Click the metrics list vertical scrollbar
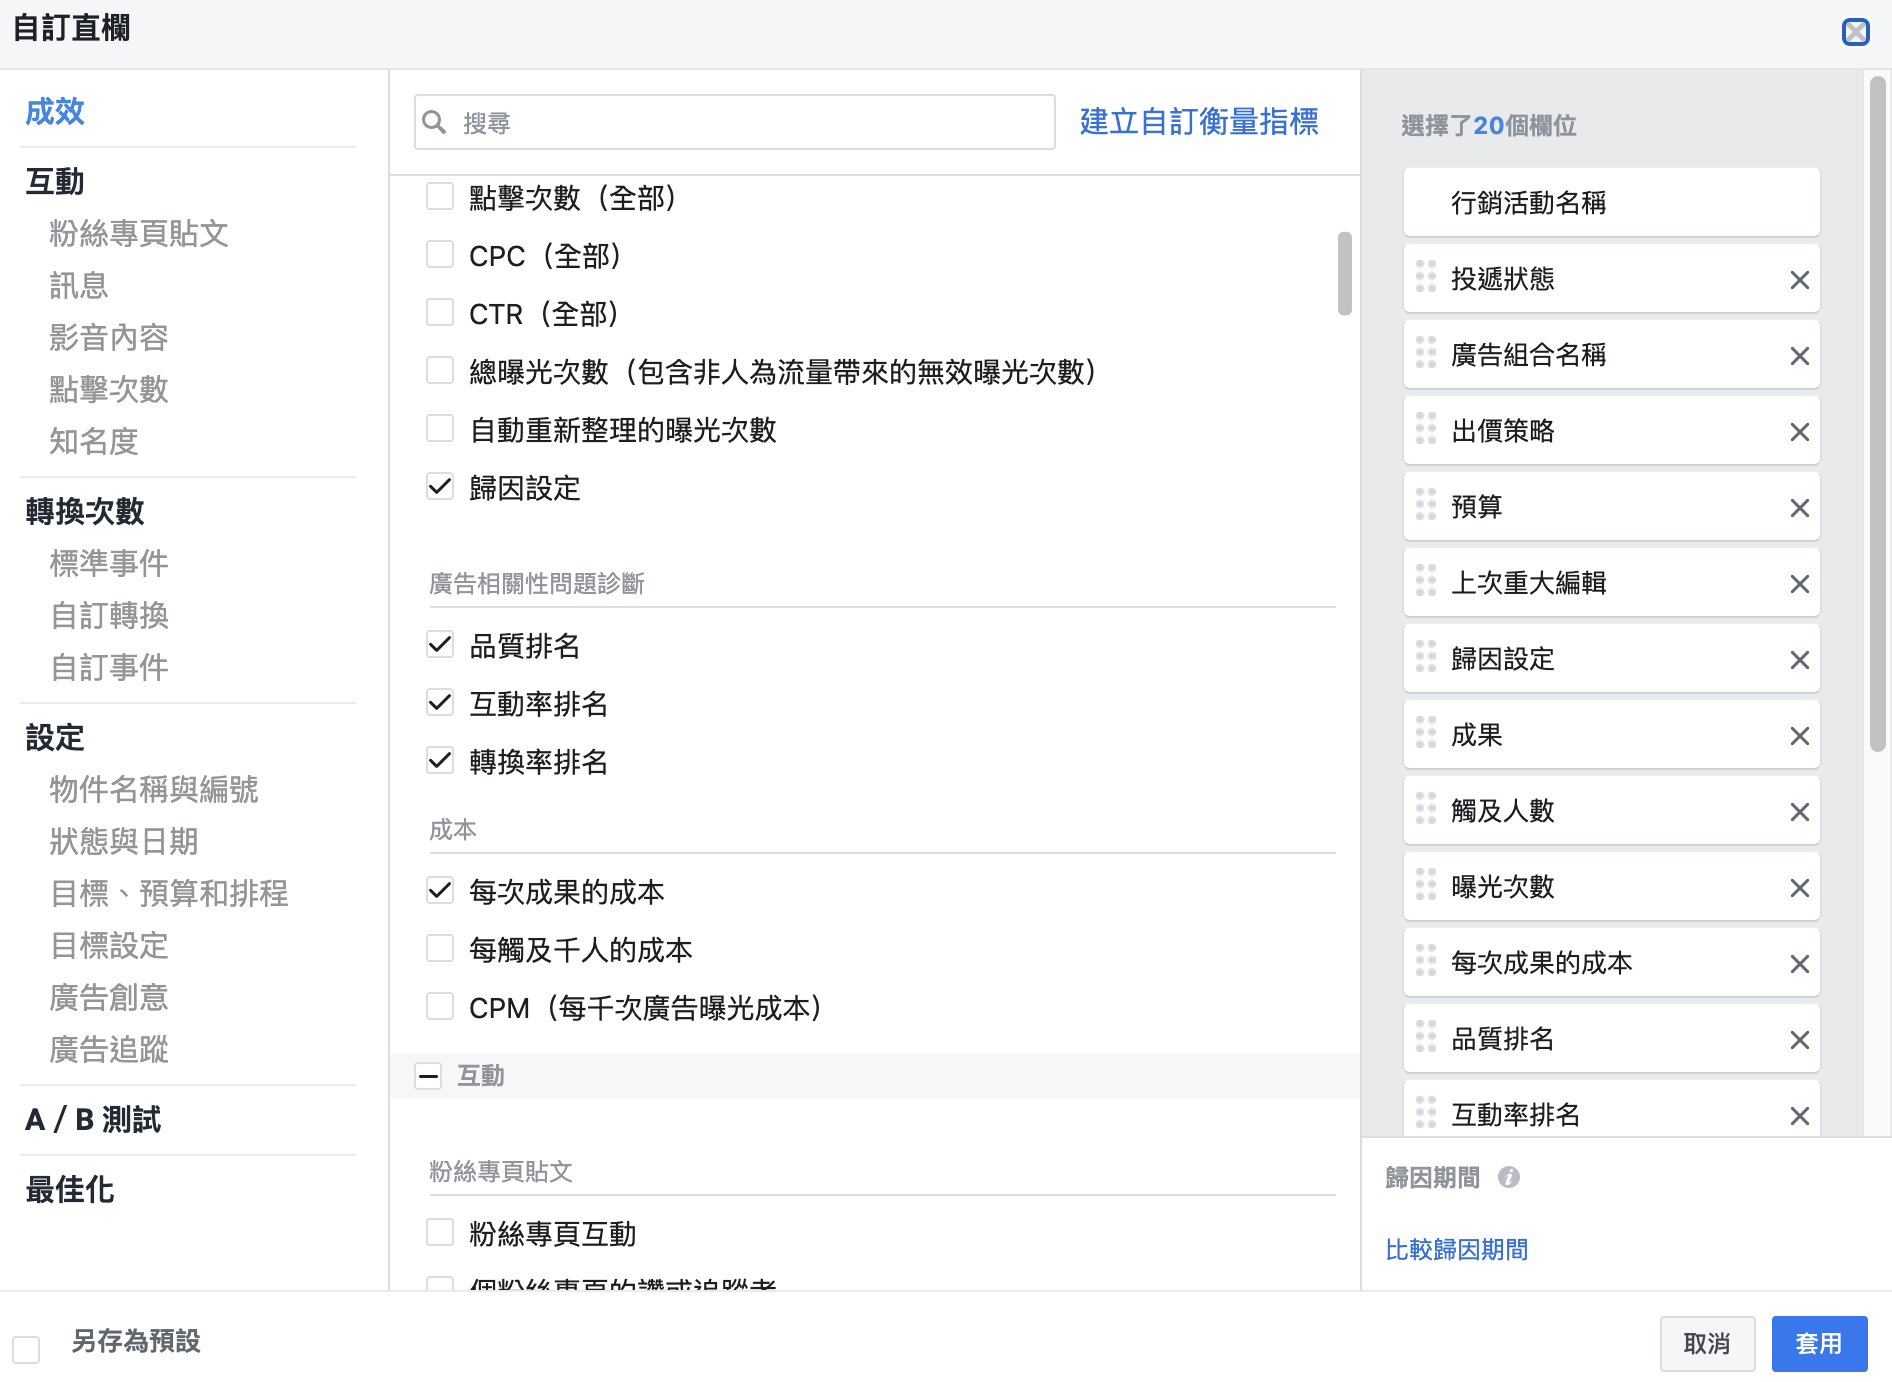 [1344, 273]
